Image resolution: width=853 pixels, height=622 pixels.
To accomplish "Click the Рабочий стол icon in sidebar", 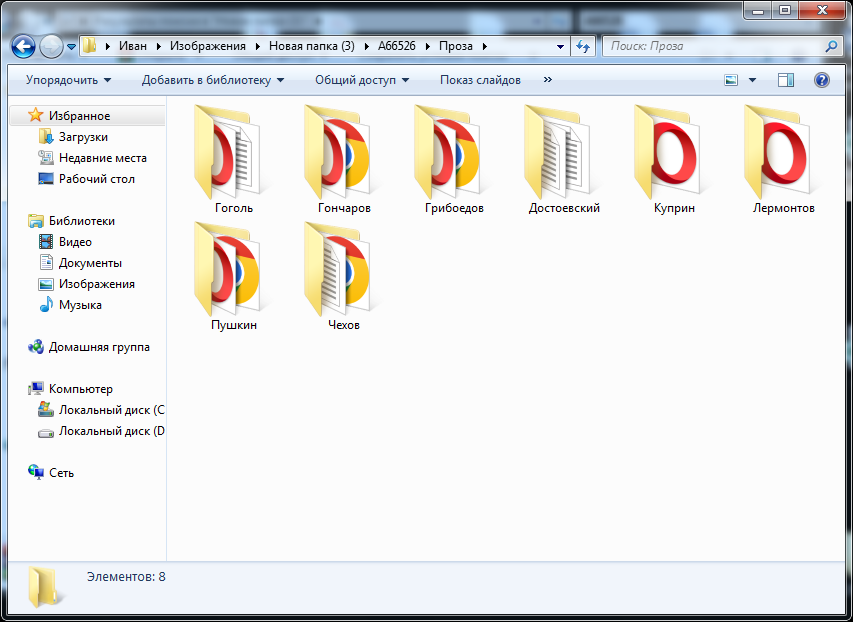I will (46, 178).
